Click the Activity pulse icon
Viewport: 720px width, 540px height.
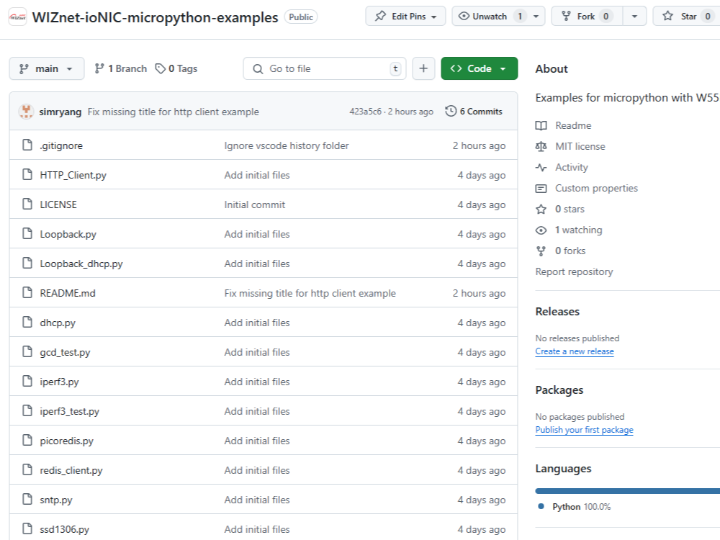(541, 167)
